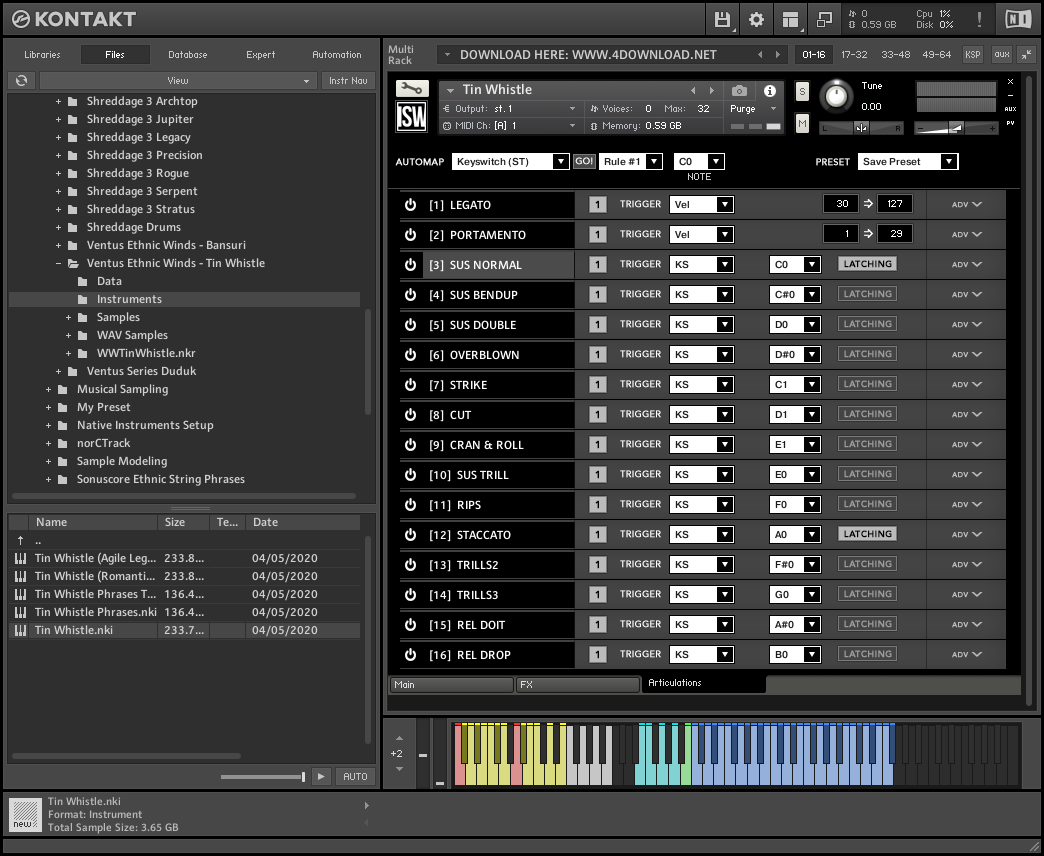
Task: Click the ISW instrument logo
Action: pos(411,116)
